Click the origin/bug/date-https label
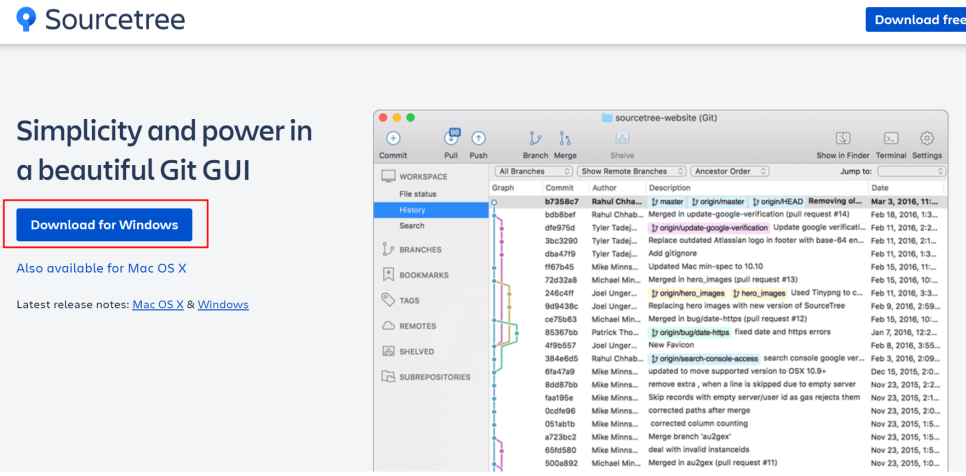Viewport: 966px width, 476px height. (690, 333)
